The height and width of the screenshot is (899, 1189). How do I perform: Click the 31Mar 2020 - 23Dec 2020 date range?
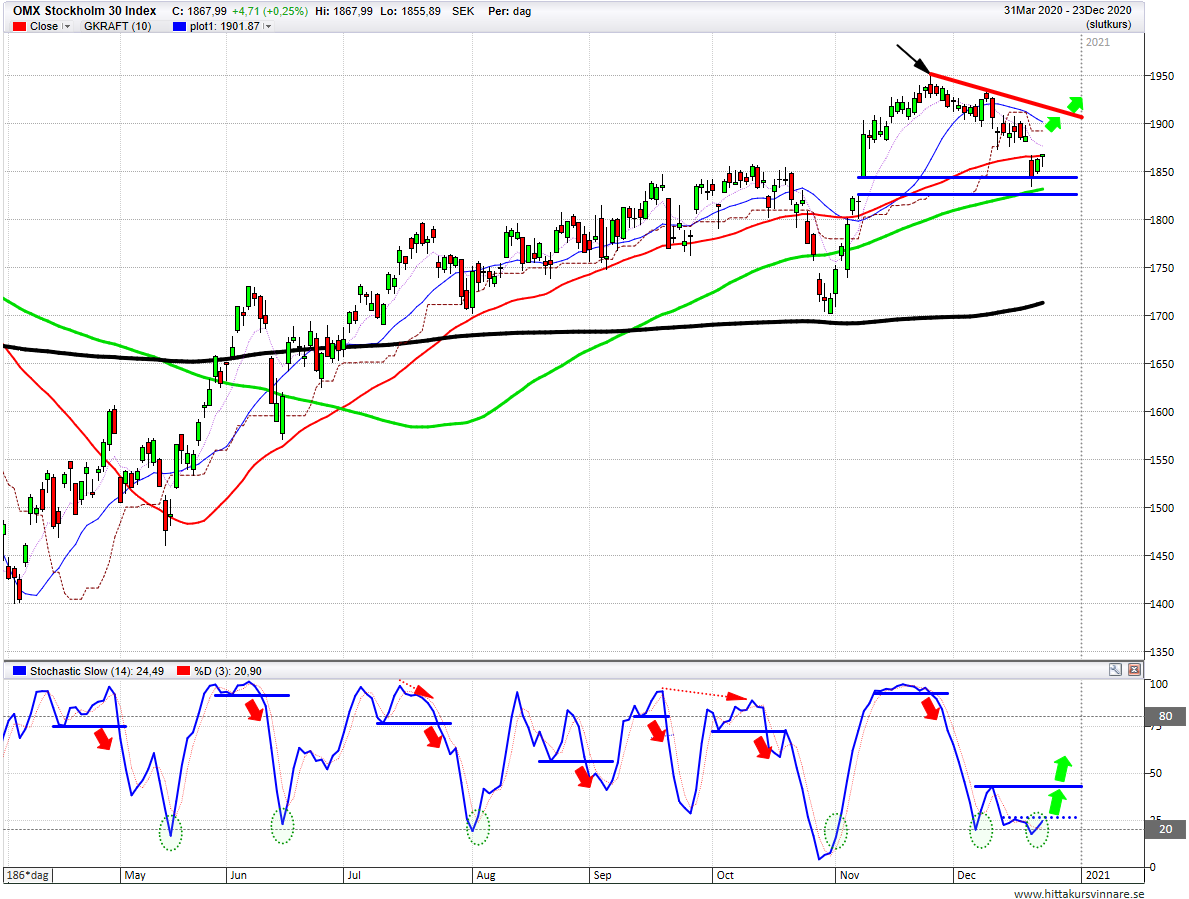1068,11
